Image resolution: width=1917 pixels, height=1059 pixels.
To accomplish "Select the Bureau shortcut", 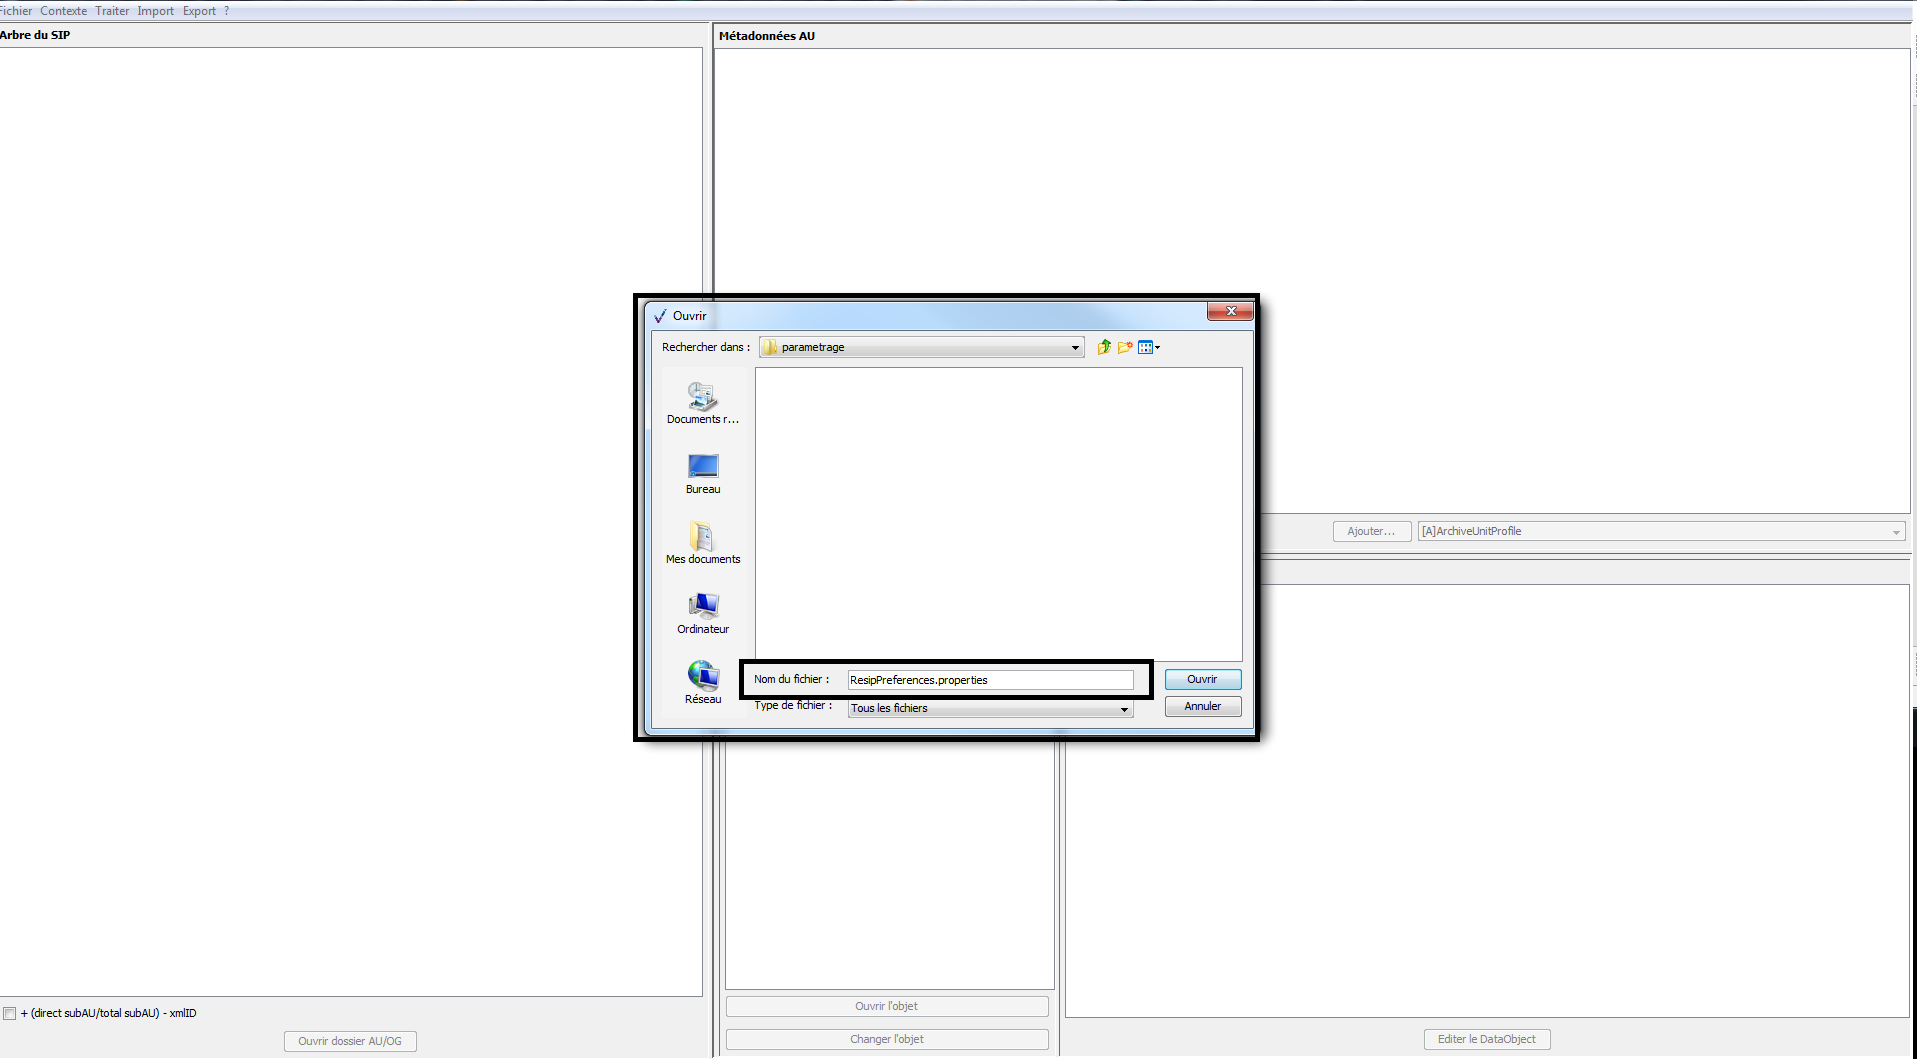I will tap(702, 473).
